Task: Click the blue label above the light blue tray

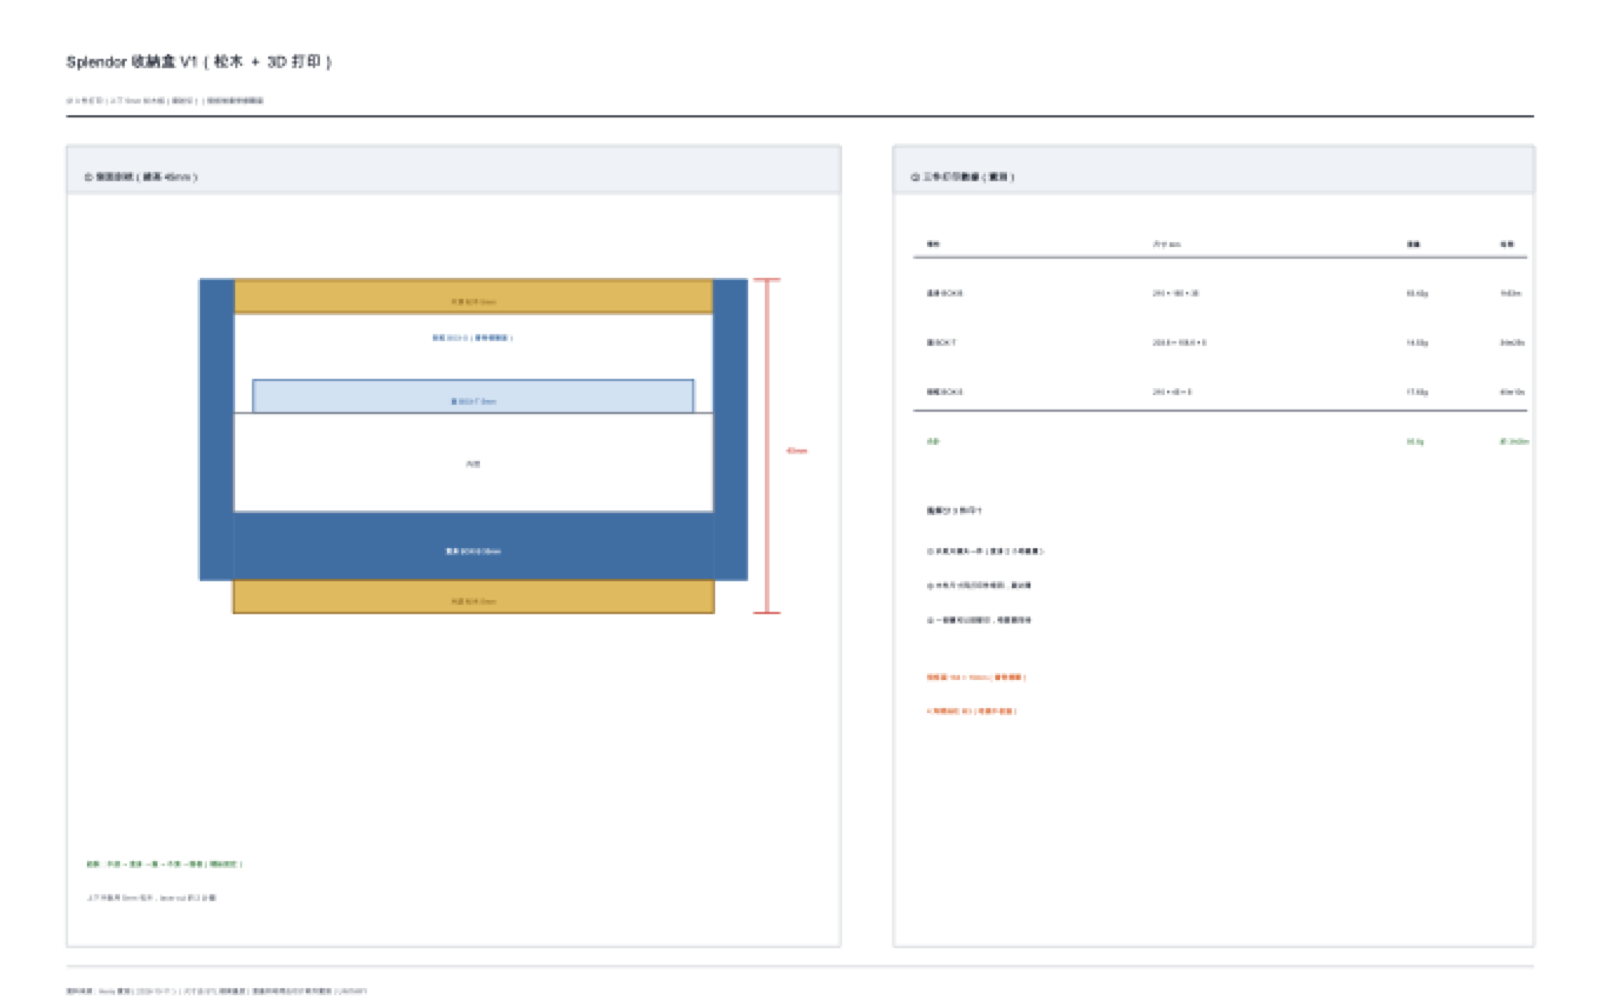Action: coord(472,338)
